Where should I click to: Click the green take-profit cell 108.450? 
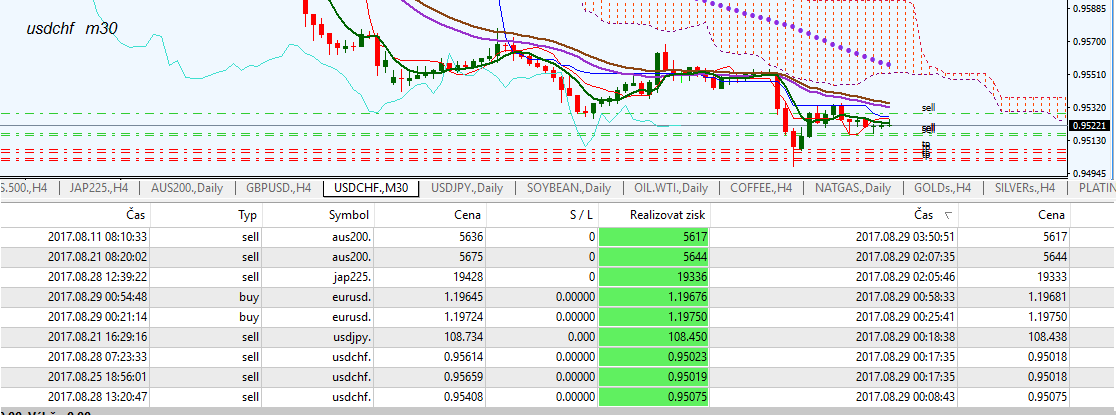coord(655,337)
